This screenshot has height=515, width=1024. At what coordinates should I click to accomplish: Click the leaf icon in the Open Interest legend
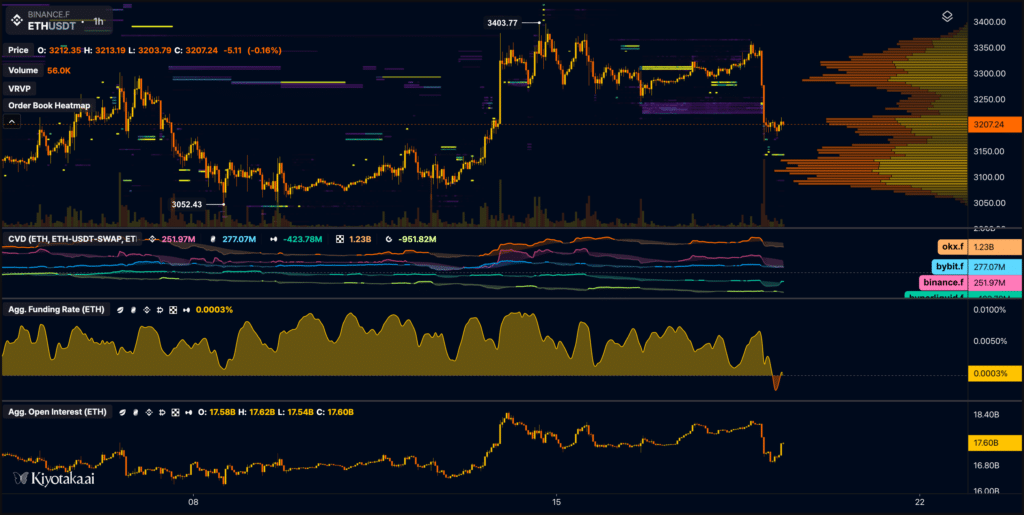coord(123,413)
